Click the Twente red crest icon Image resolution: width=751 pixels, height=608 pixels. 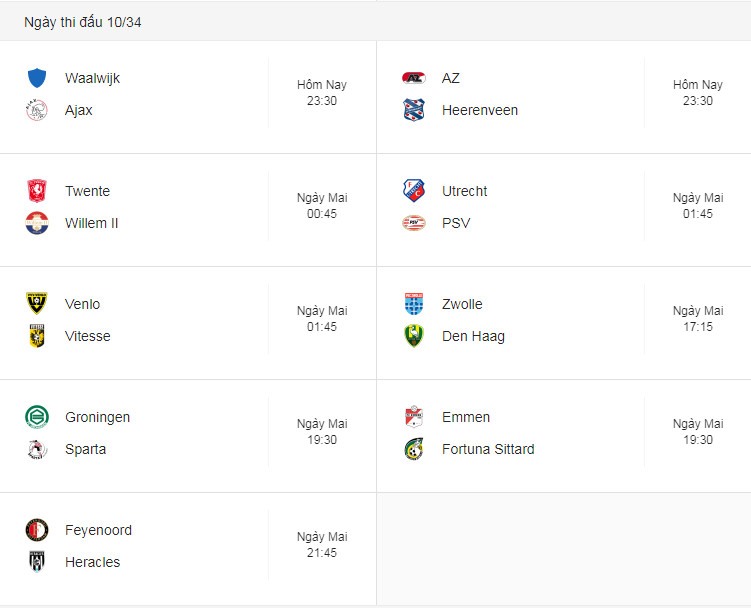tap(37, 191)
